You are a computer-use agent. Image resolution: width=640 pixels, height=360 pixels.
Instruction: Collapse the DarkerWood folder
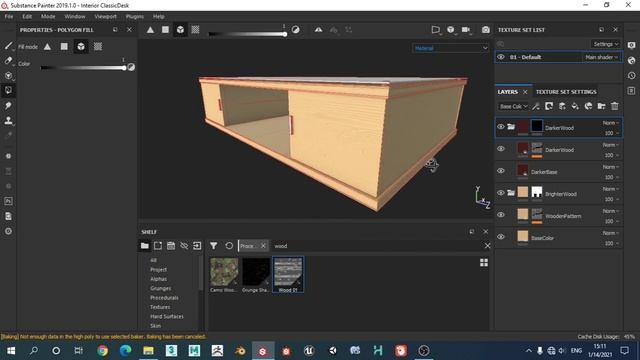click(x=511, y=127)
